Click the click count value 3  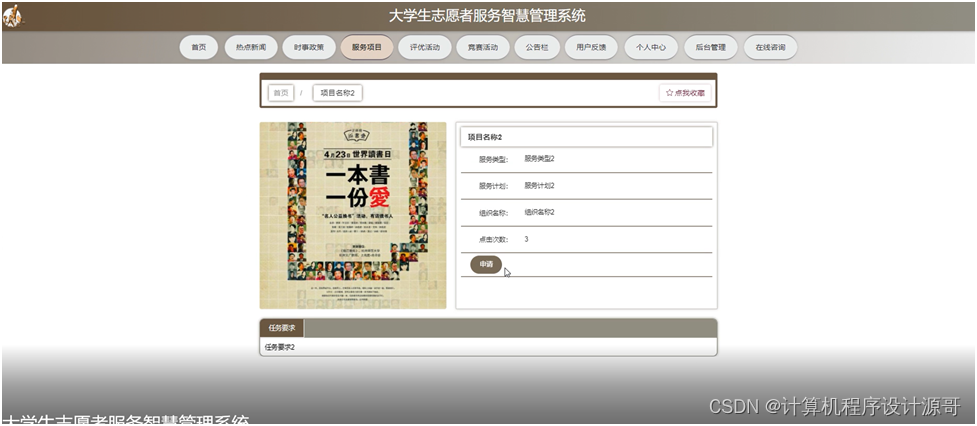point(527,240)
